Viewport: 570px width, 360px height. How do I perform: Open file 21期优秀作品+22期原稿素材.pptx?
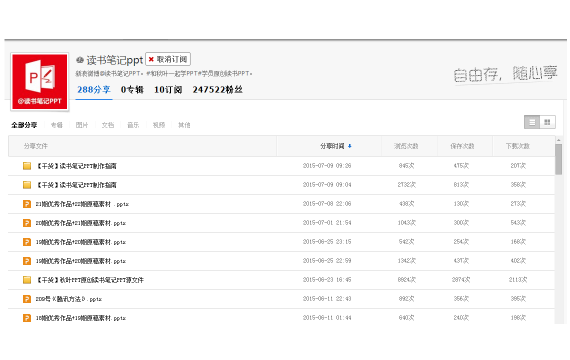82,204
